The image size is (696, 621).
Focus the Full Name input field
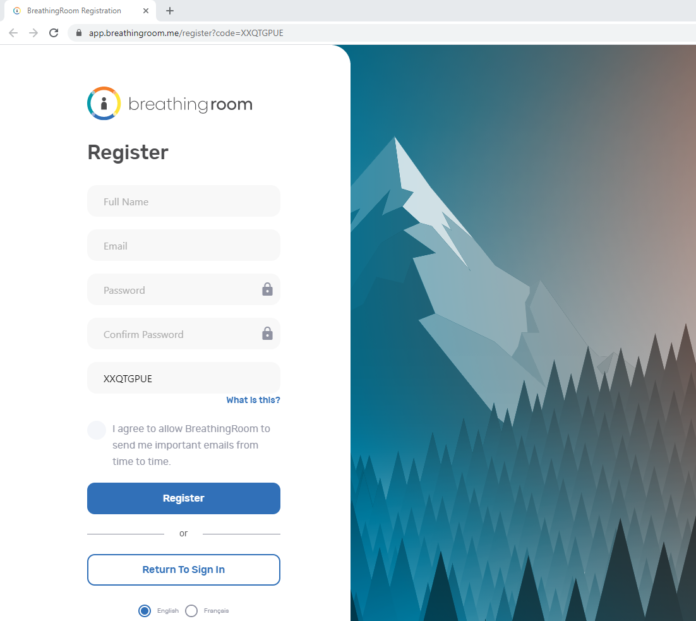183,201
